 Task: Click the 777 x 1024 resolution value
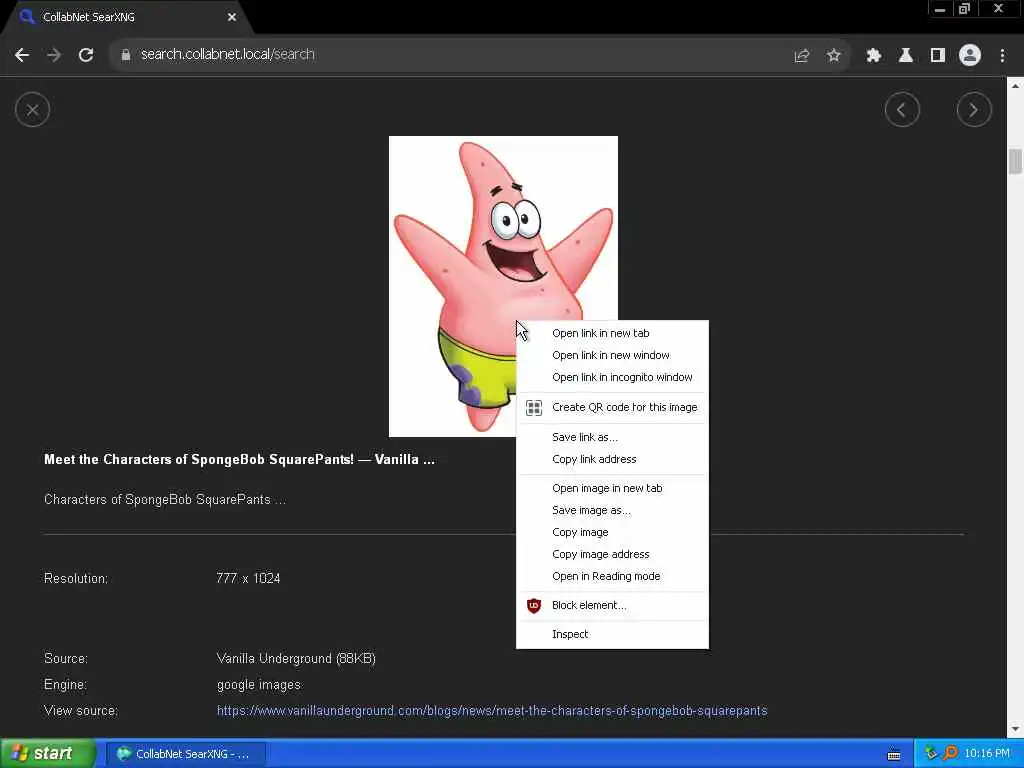248,579
